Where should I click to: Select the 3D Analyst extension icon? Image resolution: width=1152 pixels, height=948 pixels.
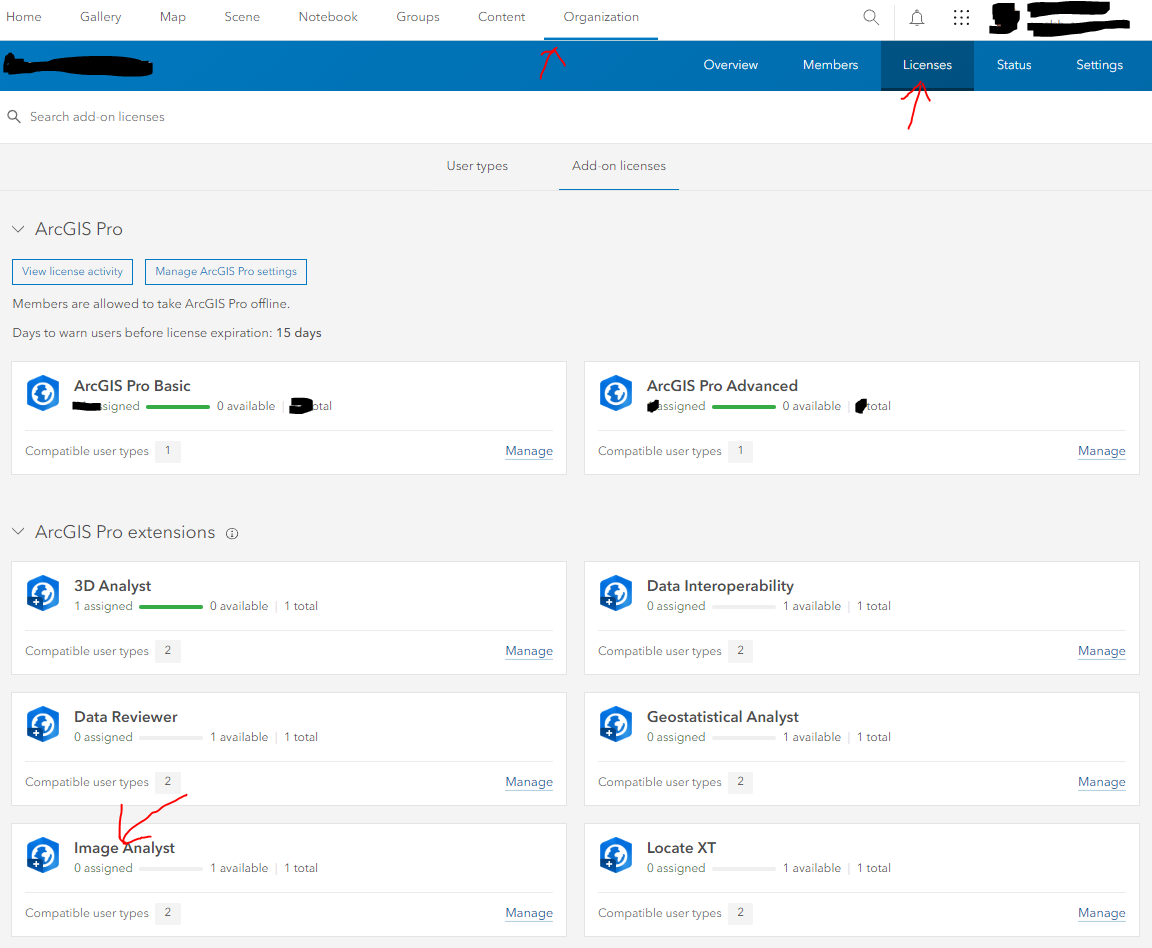click(42, 593)
